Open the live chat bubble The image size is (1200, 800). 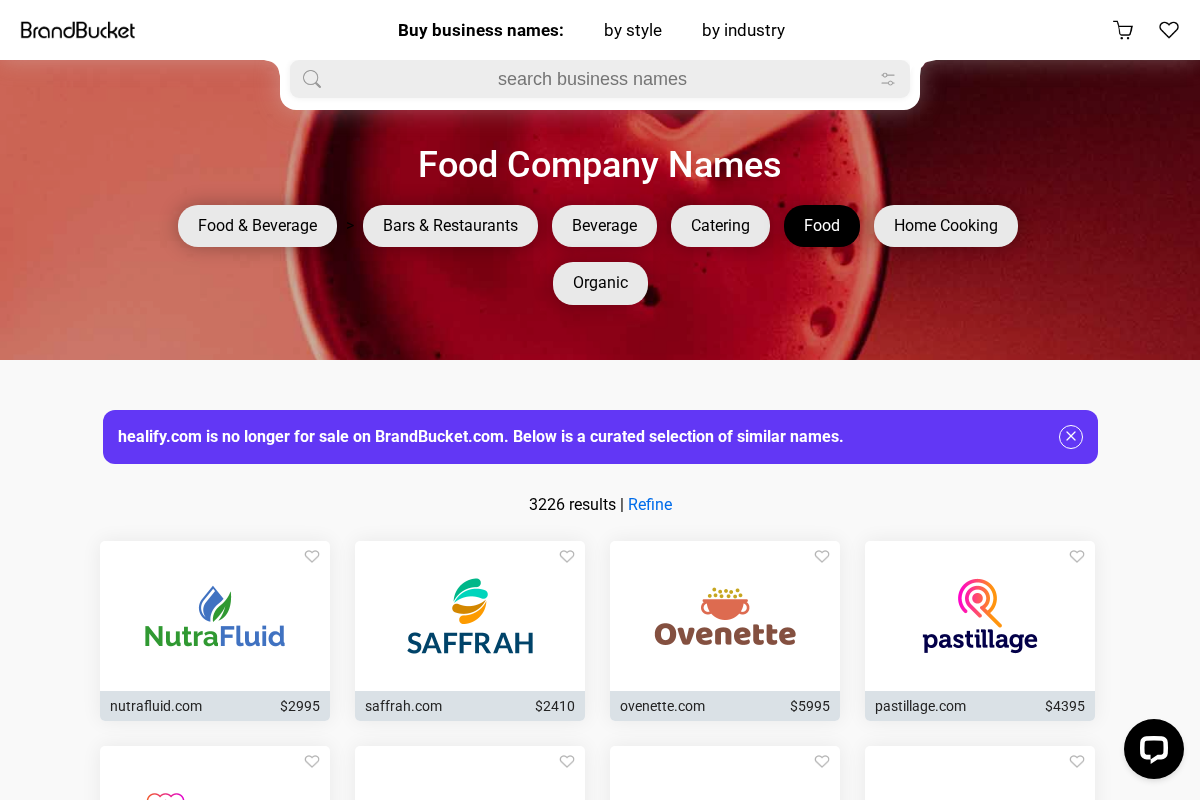click(x=1154, y=749)
